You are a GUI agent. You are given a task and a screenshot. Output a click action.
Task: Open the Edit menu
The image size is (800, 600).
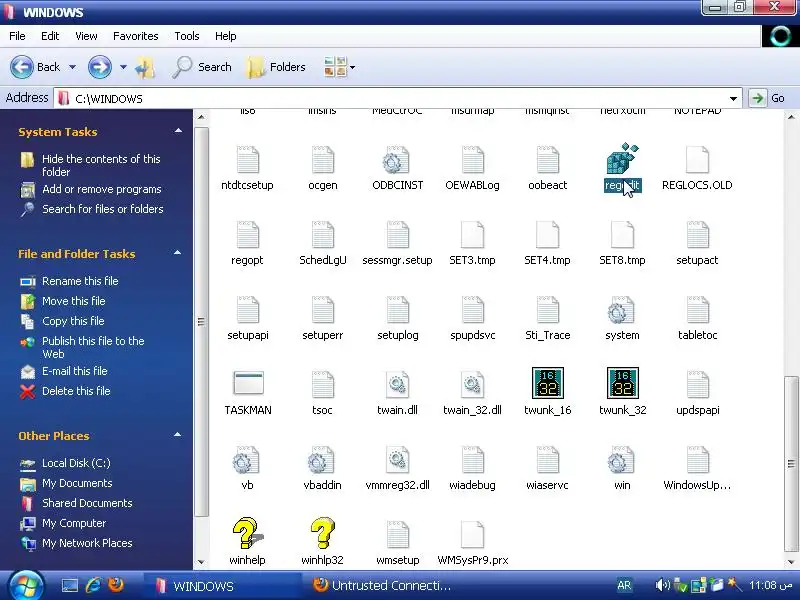50,36
